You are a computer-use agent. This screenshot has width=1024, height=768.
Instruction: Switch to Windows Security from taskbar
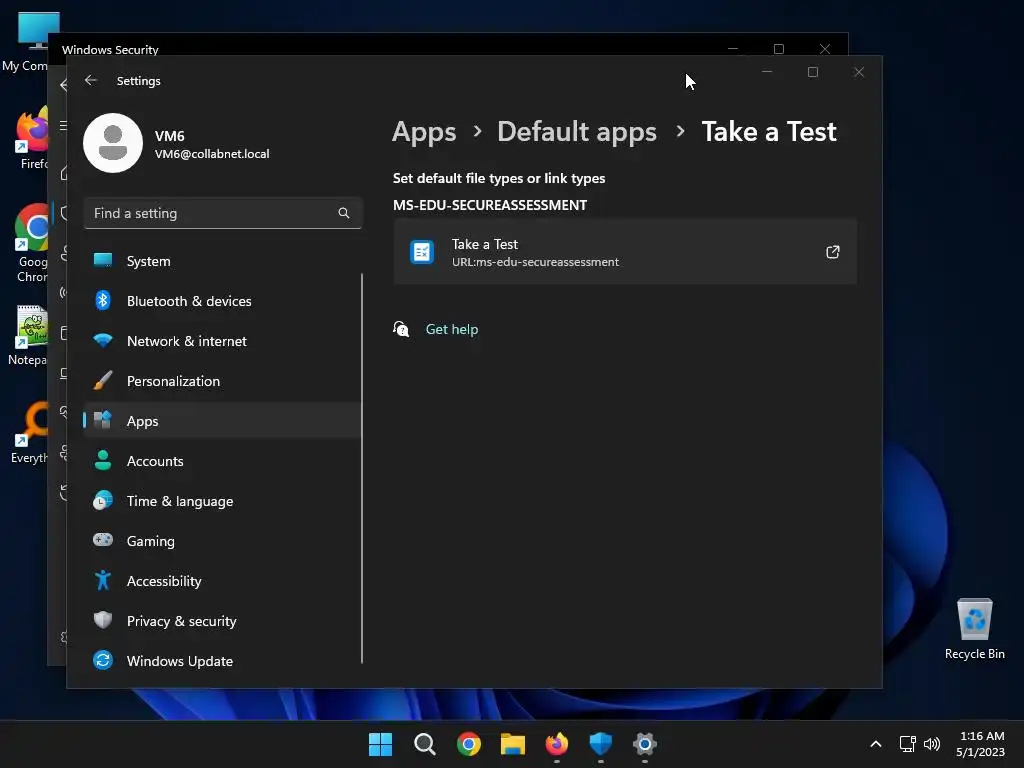click(601, 744)
